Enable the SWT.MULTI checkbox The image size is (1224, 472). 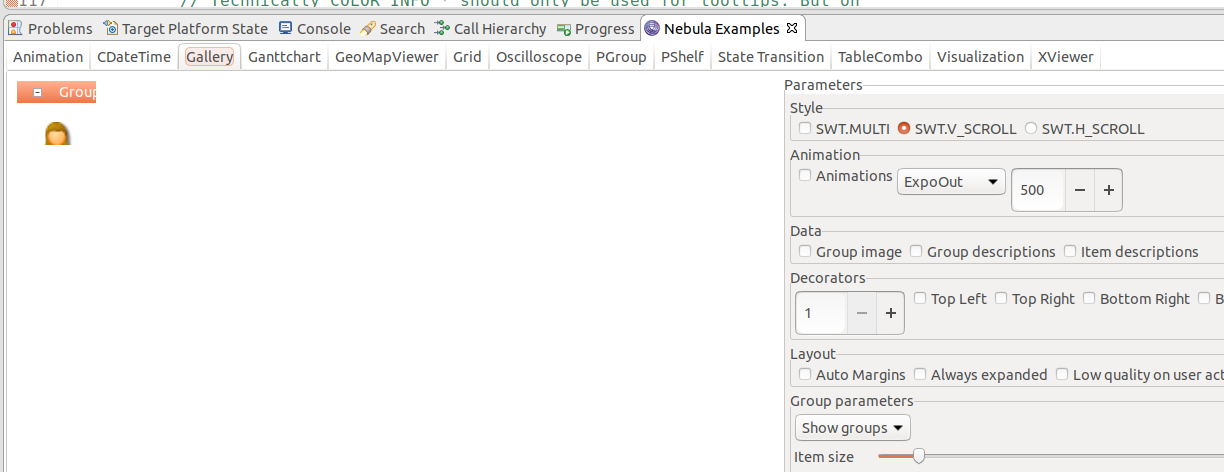pyautogui.click(x=805, y=128)
